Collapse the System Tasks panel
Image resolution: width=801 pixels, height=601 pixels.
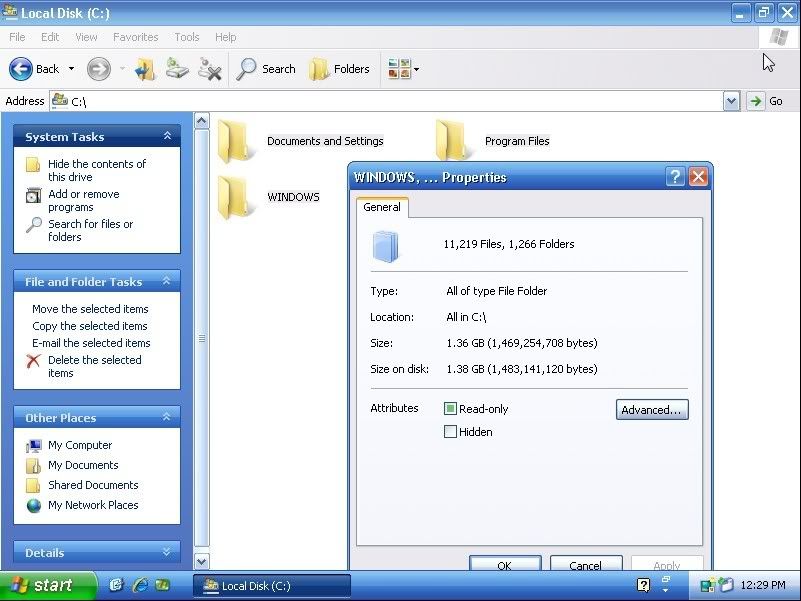pyautogui.click(x=167, y=136)
